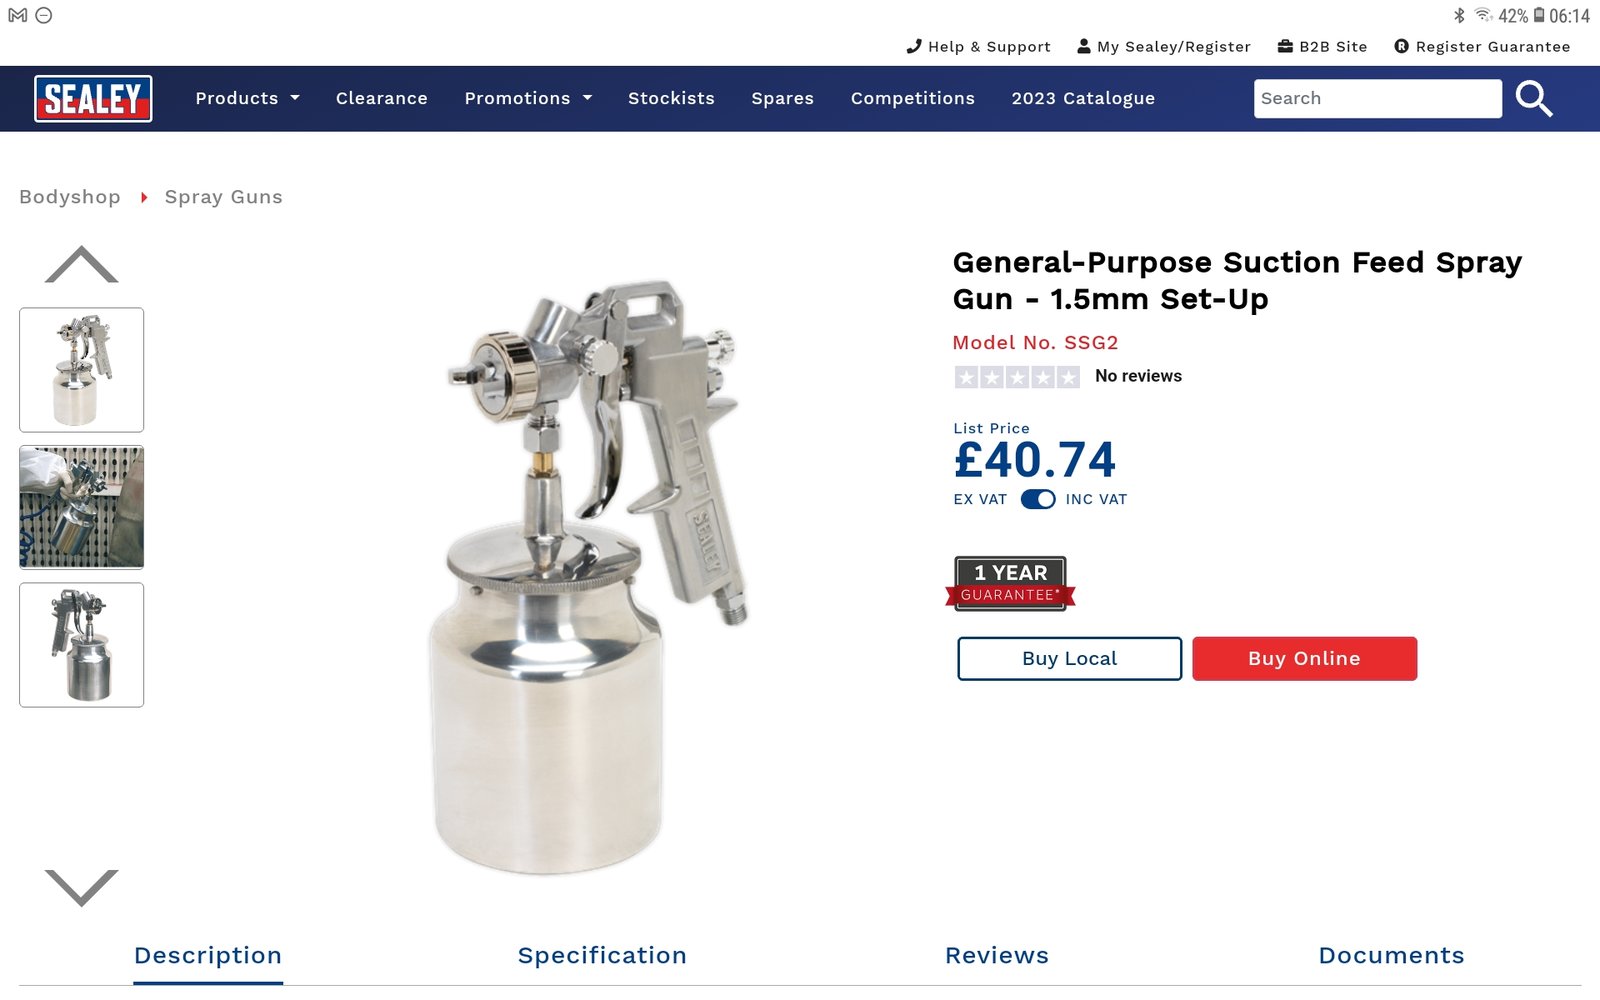
Task: Select the spray gun in-use thumbnail
Action: pyautogui.click(x=82, y=507)
